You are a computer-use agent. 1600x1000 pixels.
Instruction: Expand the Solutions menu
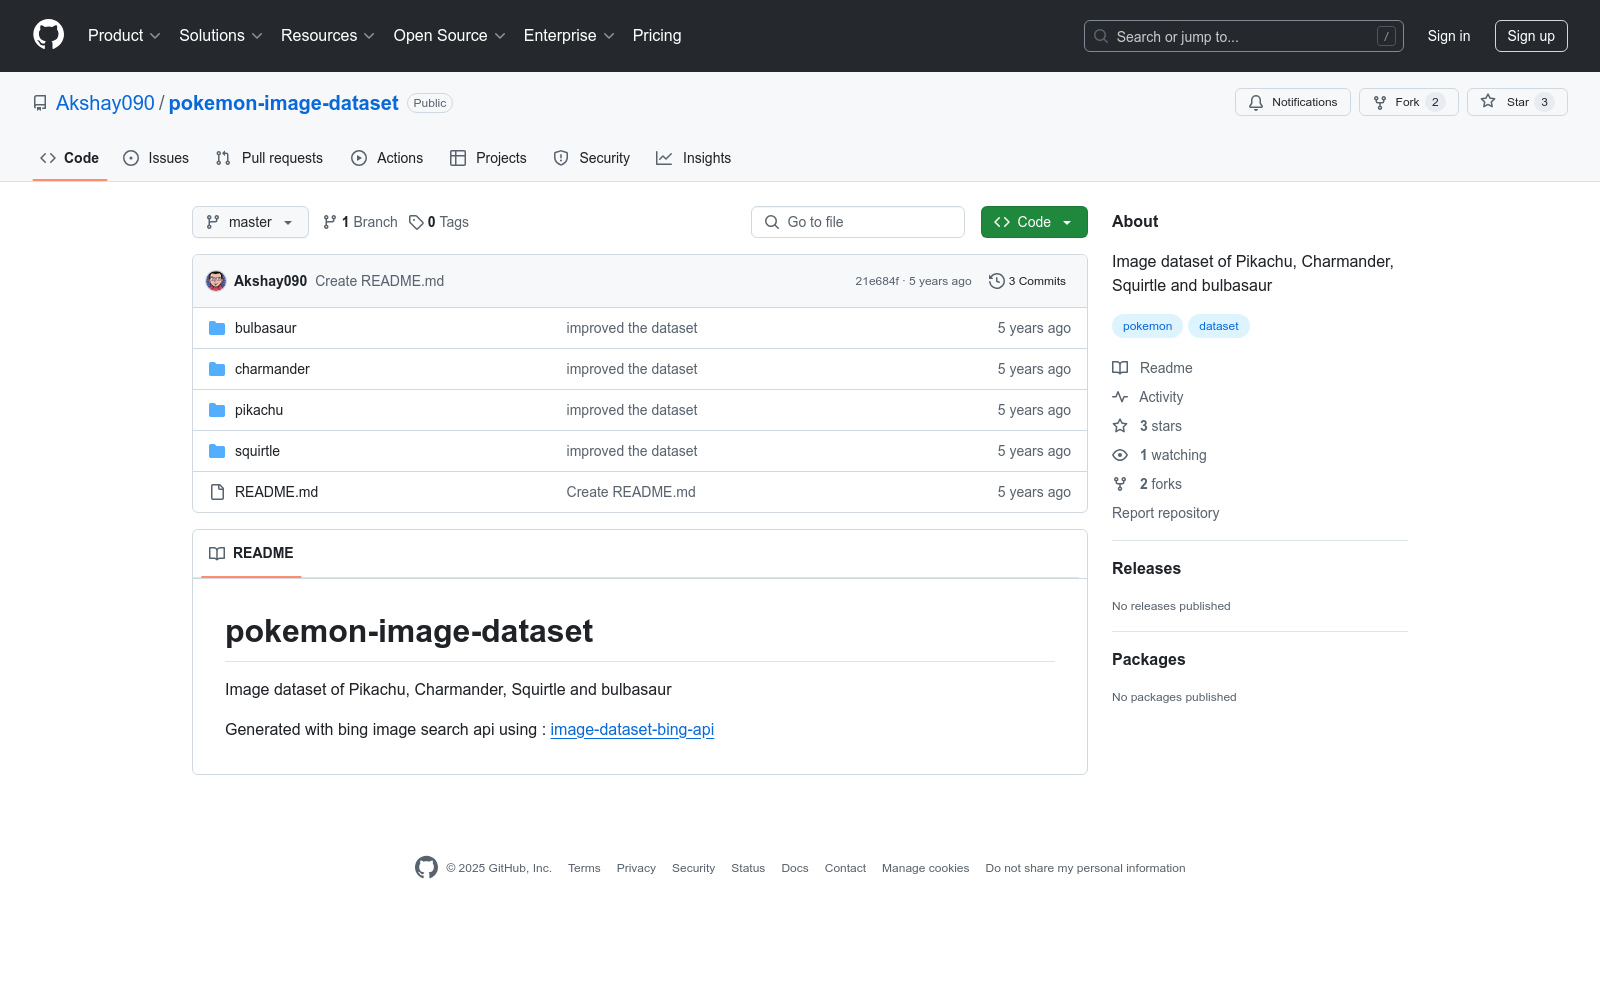[221, 36]
